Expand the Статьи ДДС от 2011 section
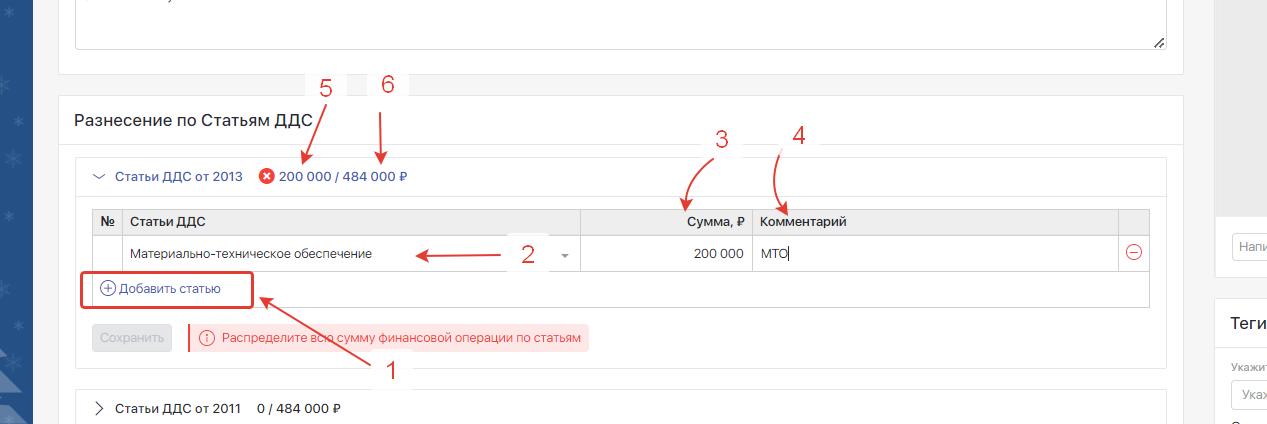 [99, 408]
